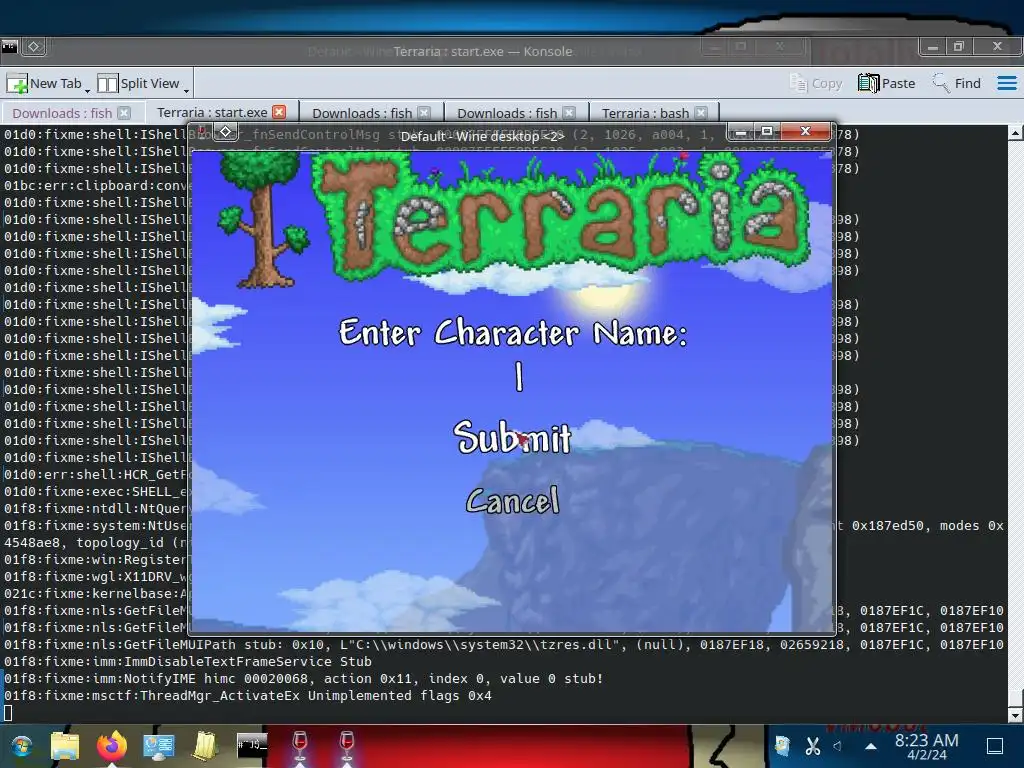Open the Konsole hamburger menu
The image size is (1024, 768).
pyautogui.click(x=1006, y=84)
